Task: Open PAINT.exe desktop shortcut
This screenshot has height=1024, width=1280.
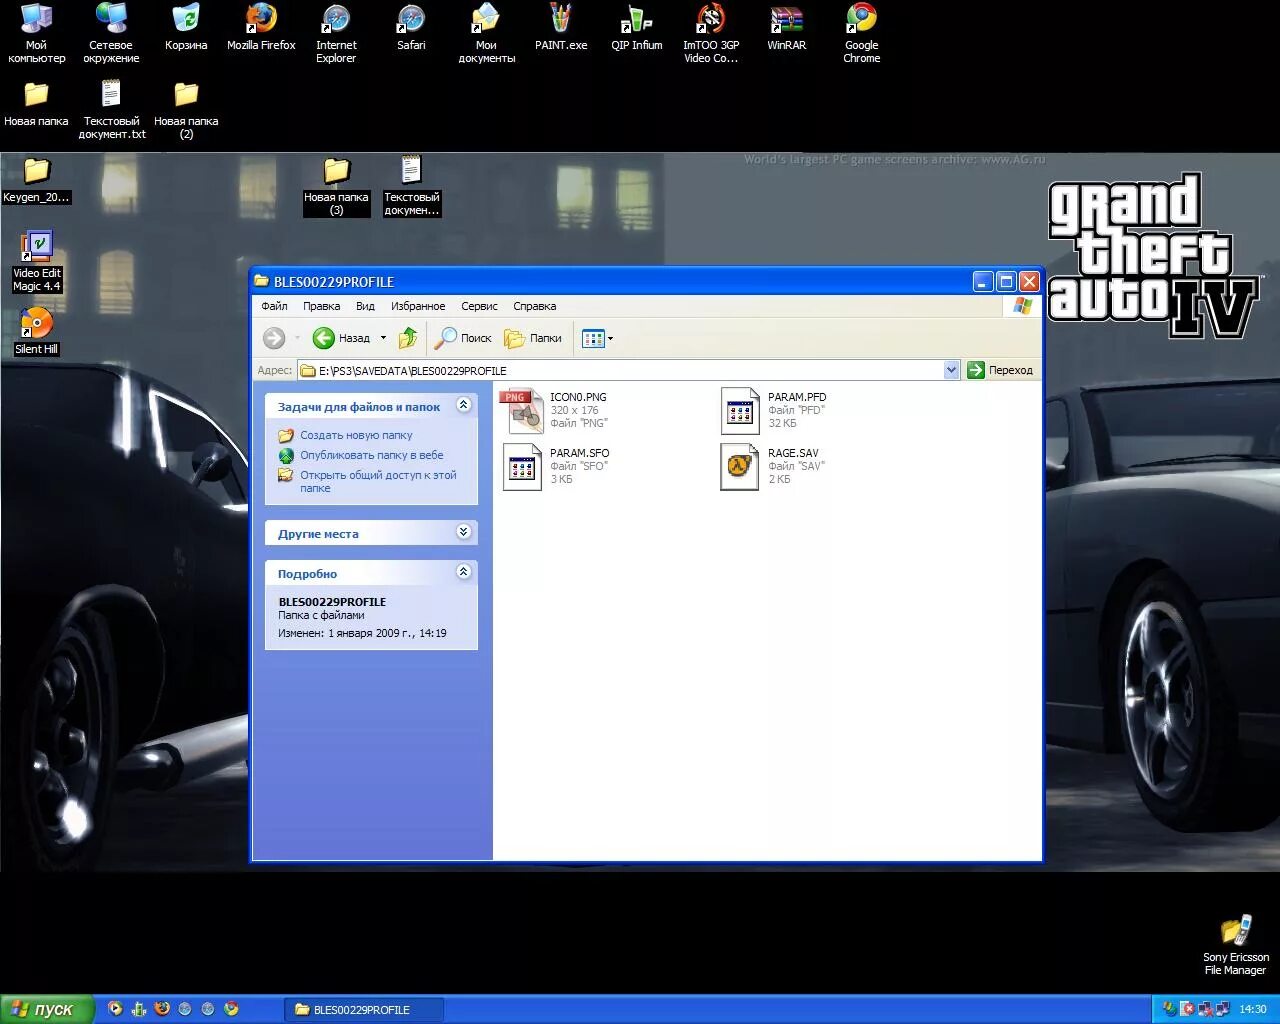Action: [x=561, y=27]
